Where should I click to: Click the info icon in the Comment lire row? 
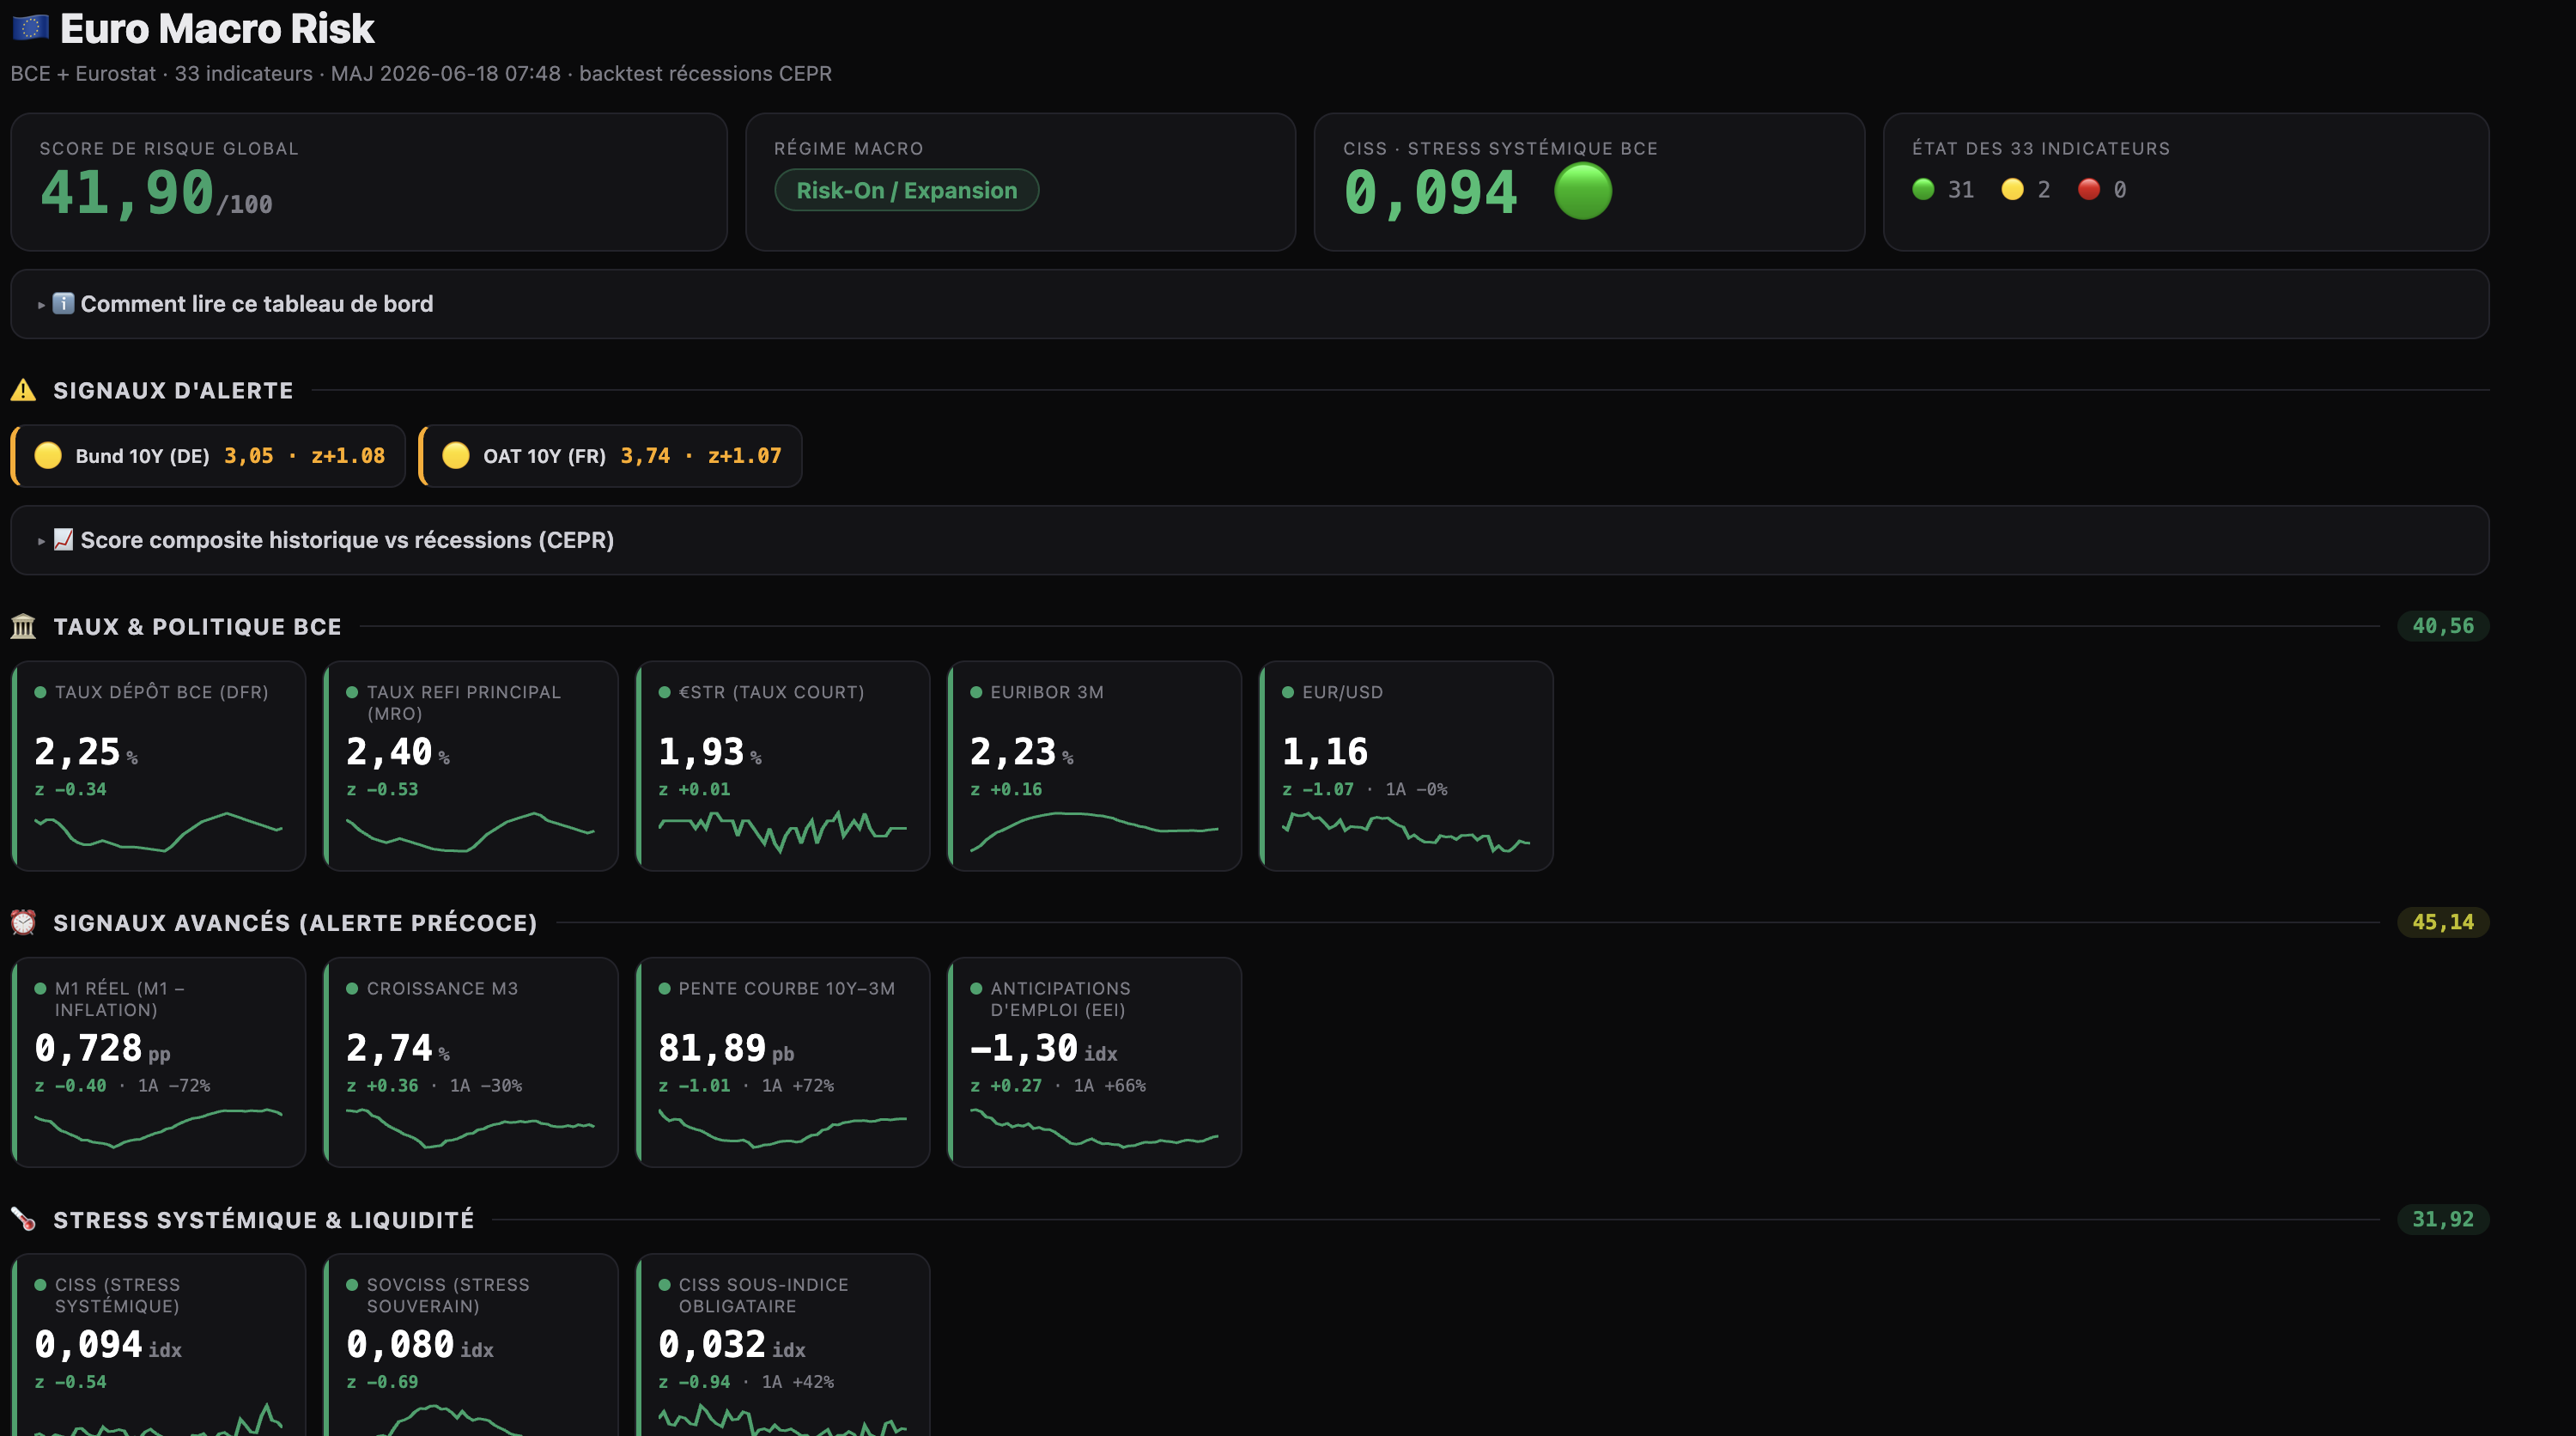tap(63, 303)
